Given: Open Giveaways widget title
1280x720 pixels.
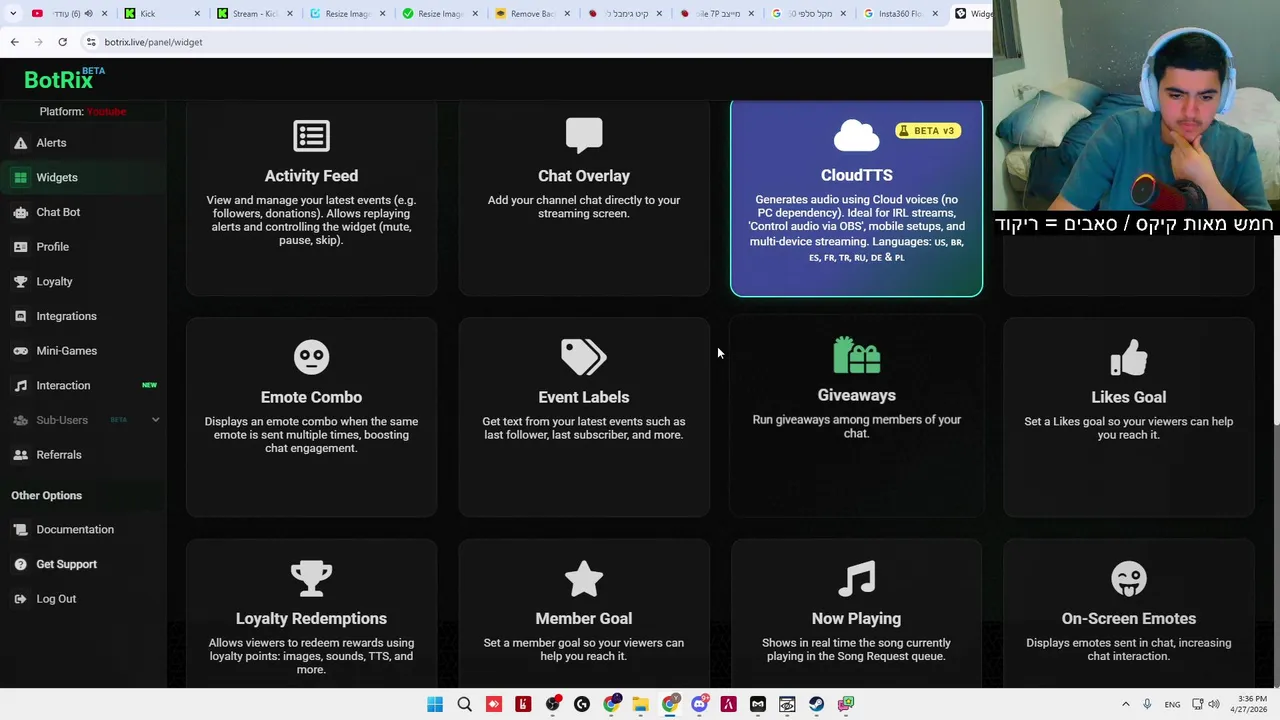Looking at the screenshot, I should click(x=857, y=395).
